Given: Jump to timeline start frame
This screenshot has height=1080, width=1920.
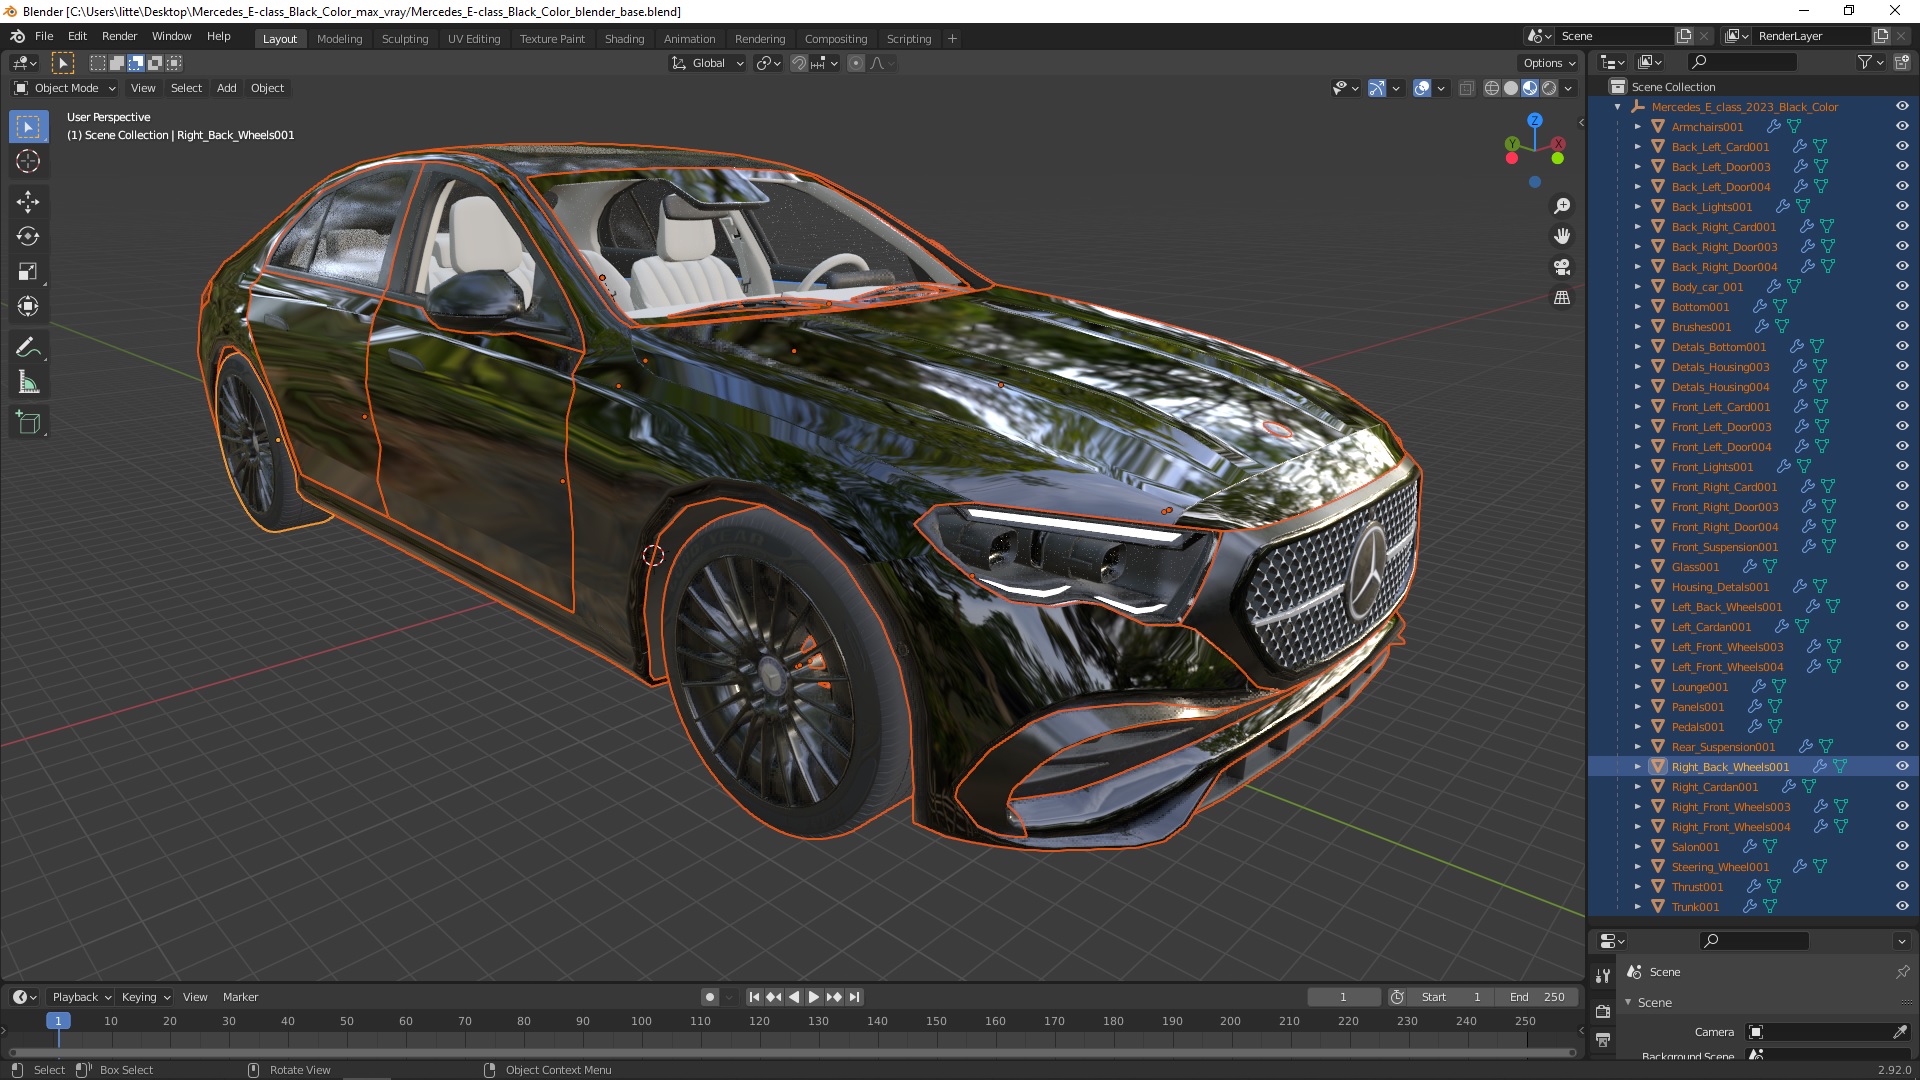Looking at the screenshot, I should point(754,997).
